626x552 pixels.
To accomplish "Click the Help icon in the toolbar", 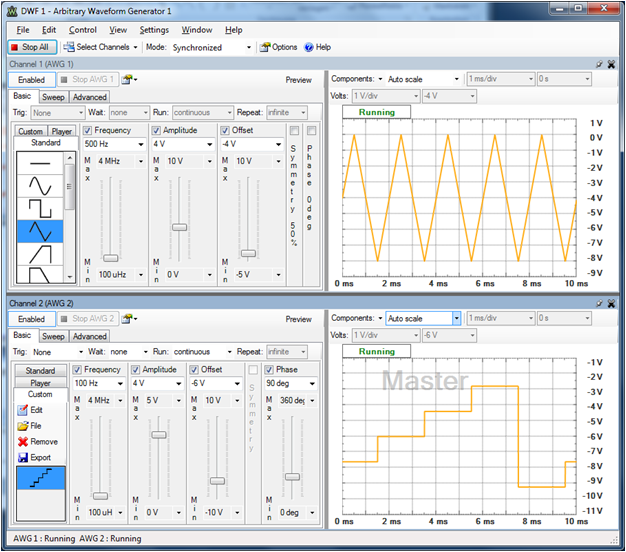I will click(310, 47).
